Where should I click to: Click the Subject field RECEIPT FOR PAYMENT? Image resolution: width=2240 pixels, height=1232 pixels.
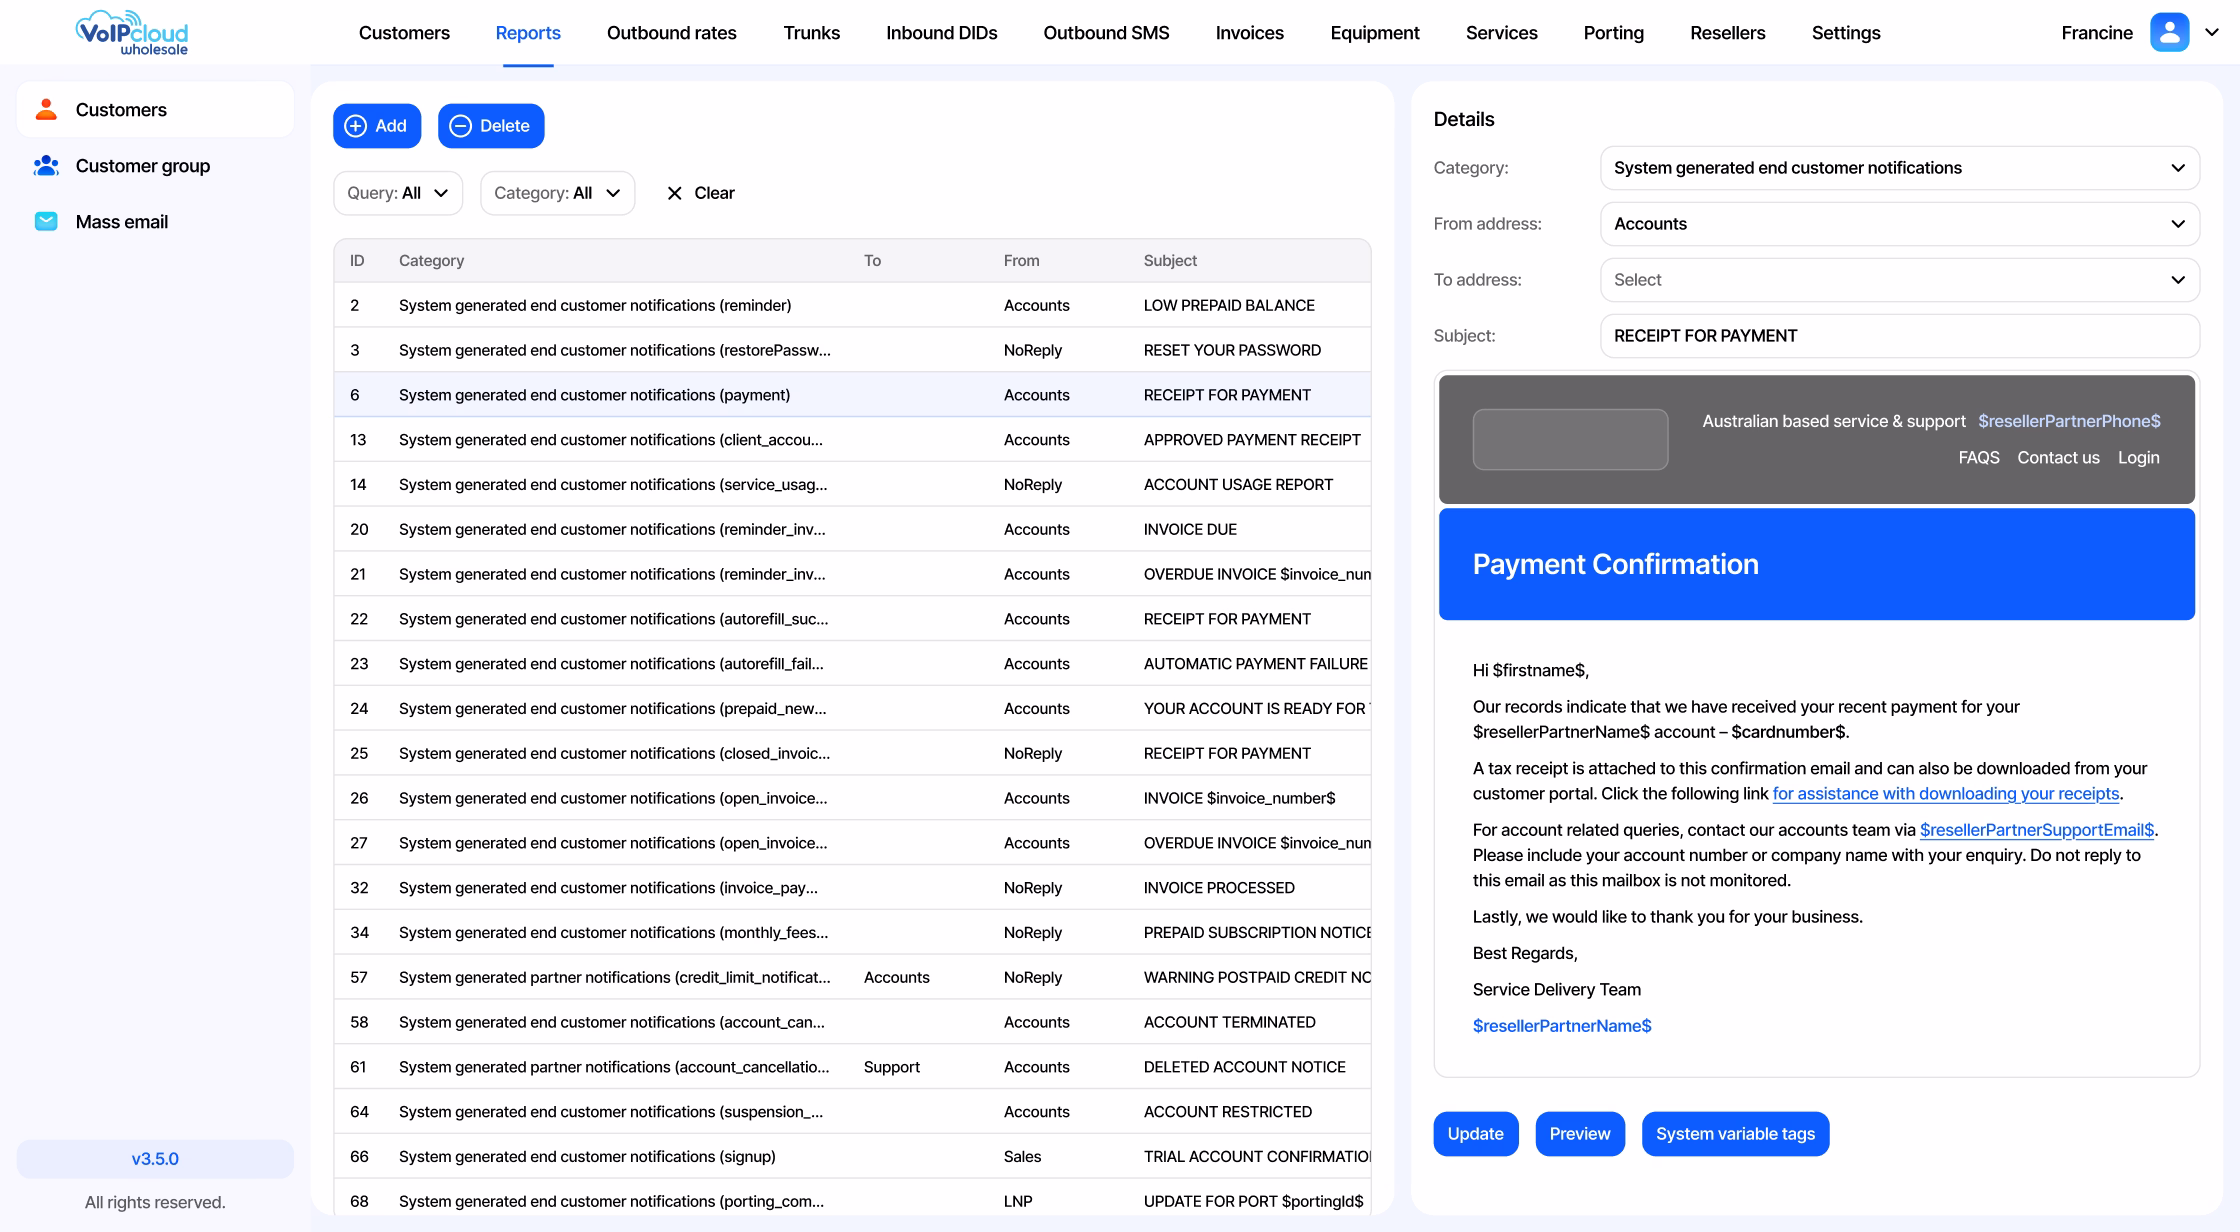tap(1899, 336)
